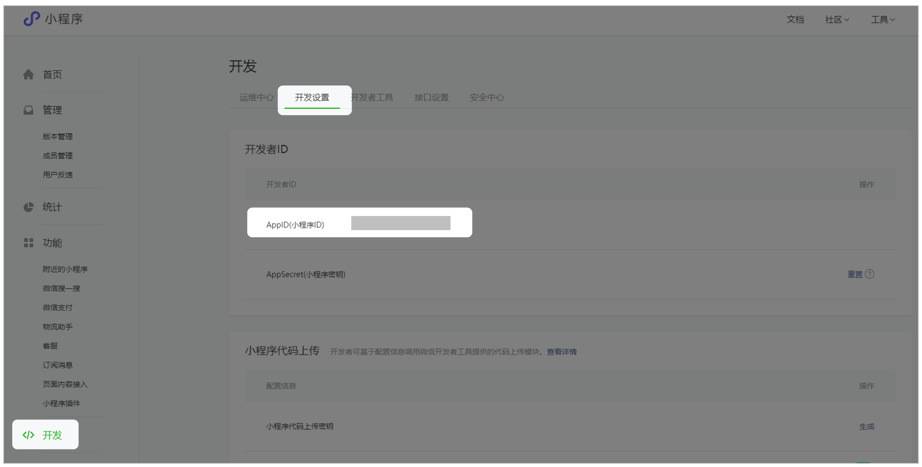The height and width of the screenshot is (467, 922).
Task: Click the 首页 home icon
Action: click(x=28, y=75)
